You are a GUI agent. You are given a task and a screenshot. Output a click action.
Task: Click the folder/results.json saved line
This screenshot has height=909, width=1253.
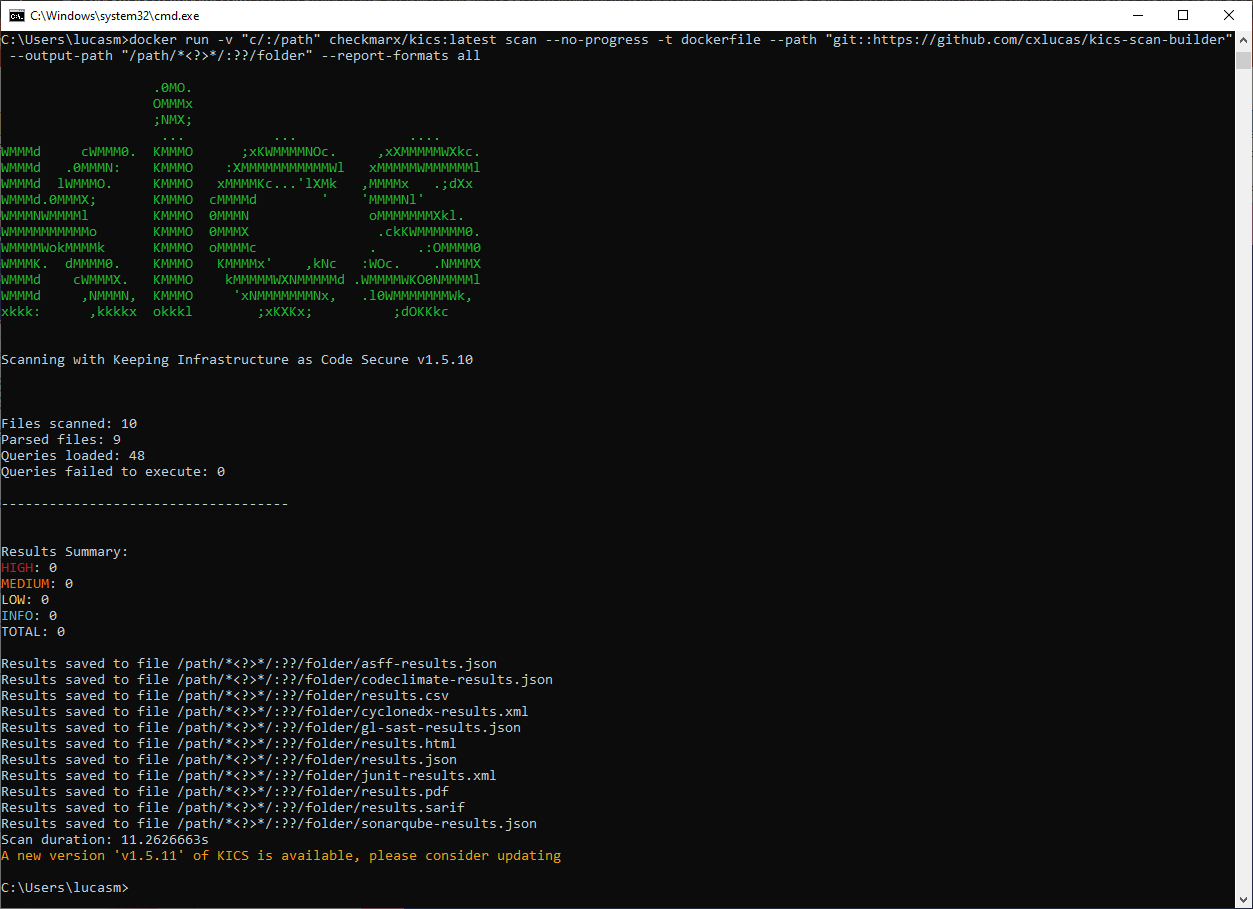(229, 760)
